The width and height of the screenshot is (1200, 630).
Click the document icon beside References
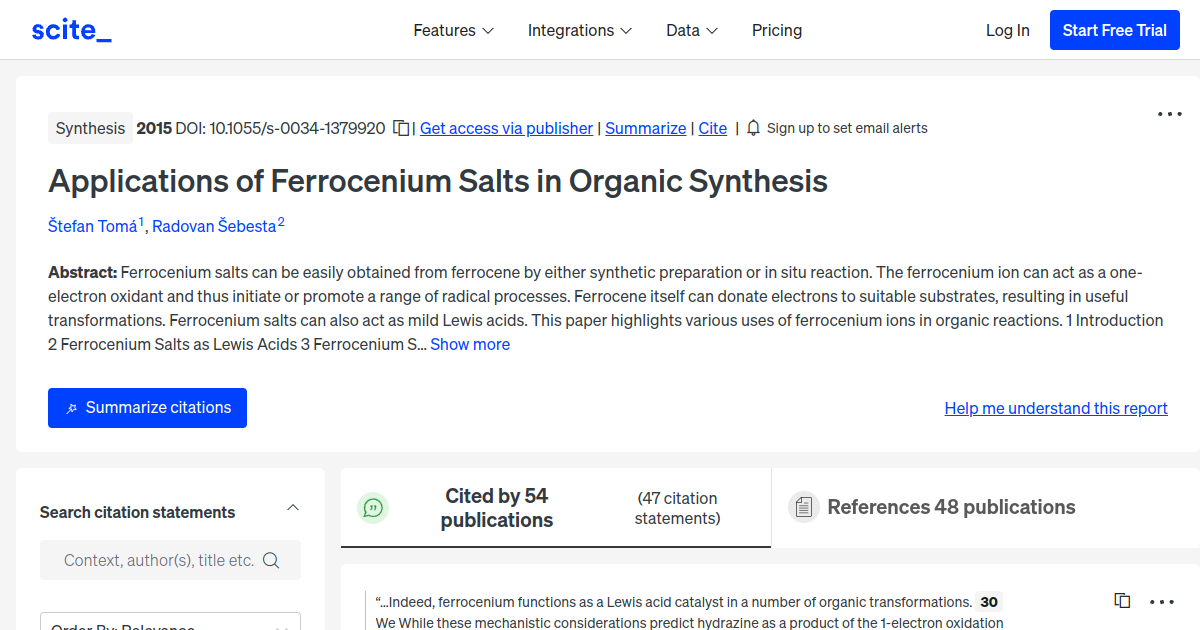tap(803, 507)
